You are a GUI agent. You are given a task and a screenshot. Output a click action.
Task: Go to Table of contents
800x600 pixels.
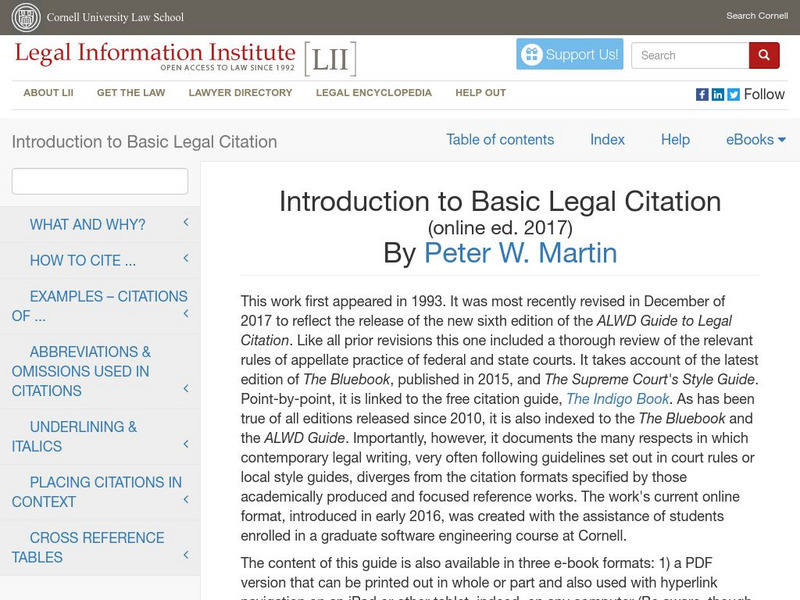(x=500, y=140)
